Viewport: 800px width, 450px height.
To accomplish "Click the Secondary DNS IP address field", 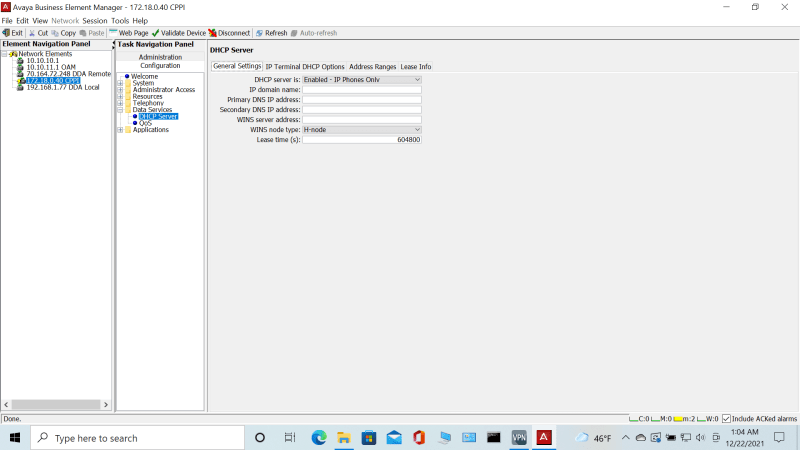I will click(x=362, y=110).
